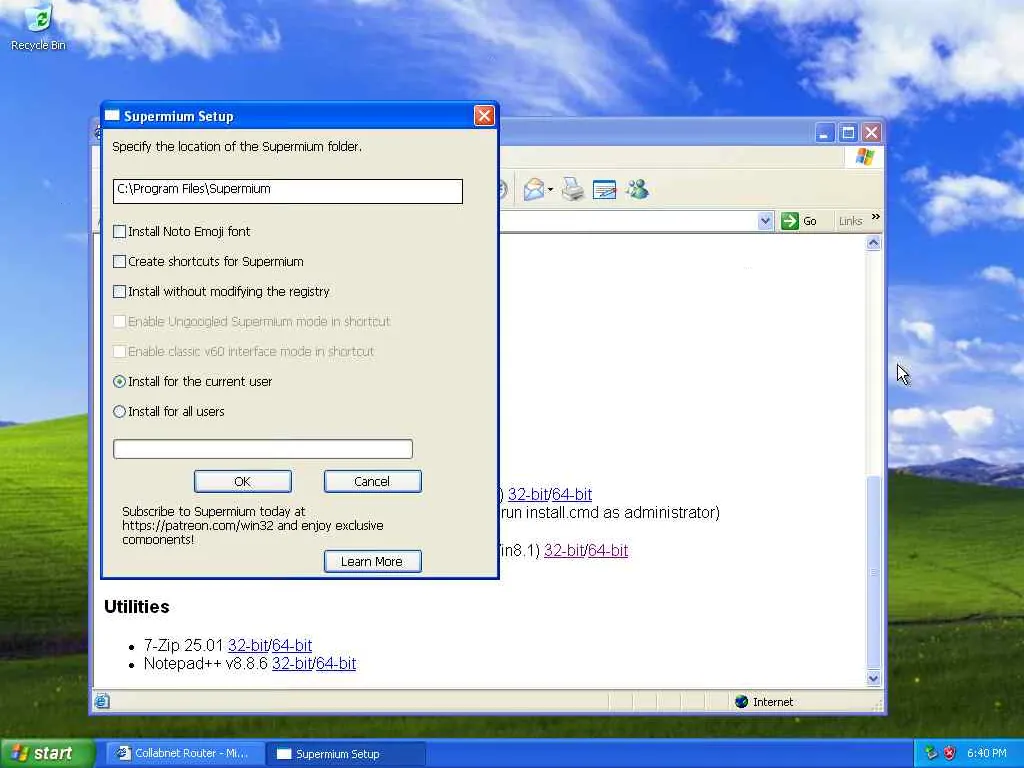
Task: Open the address bar dropdown arrow
Action: click(765, 221)
